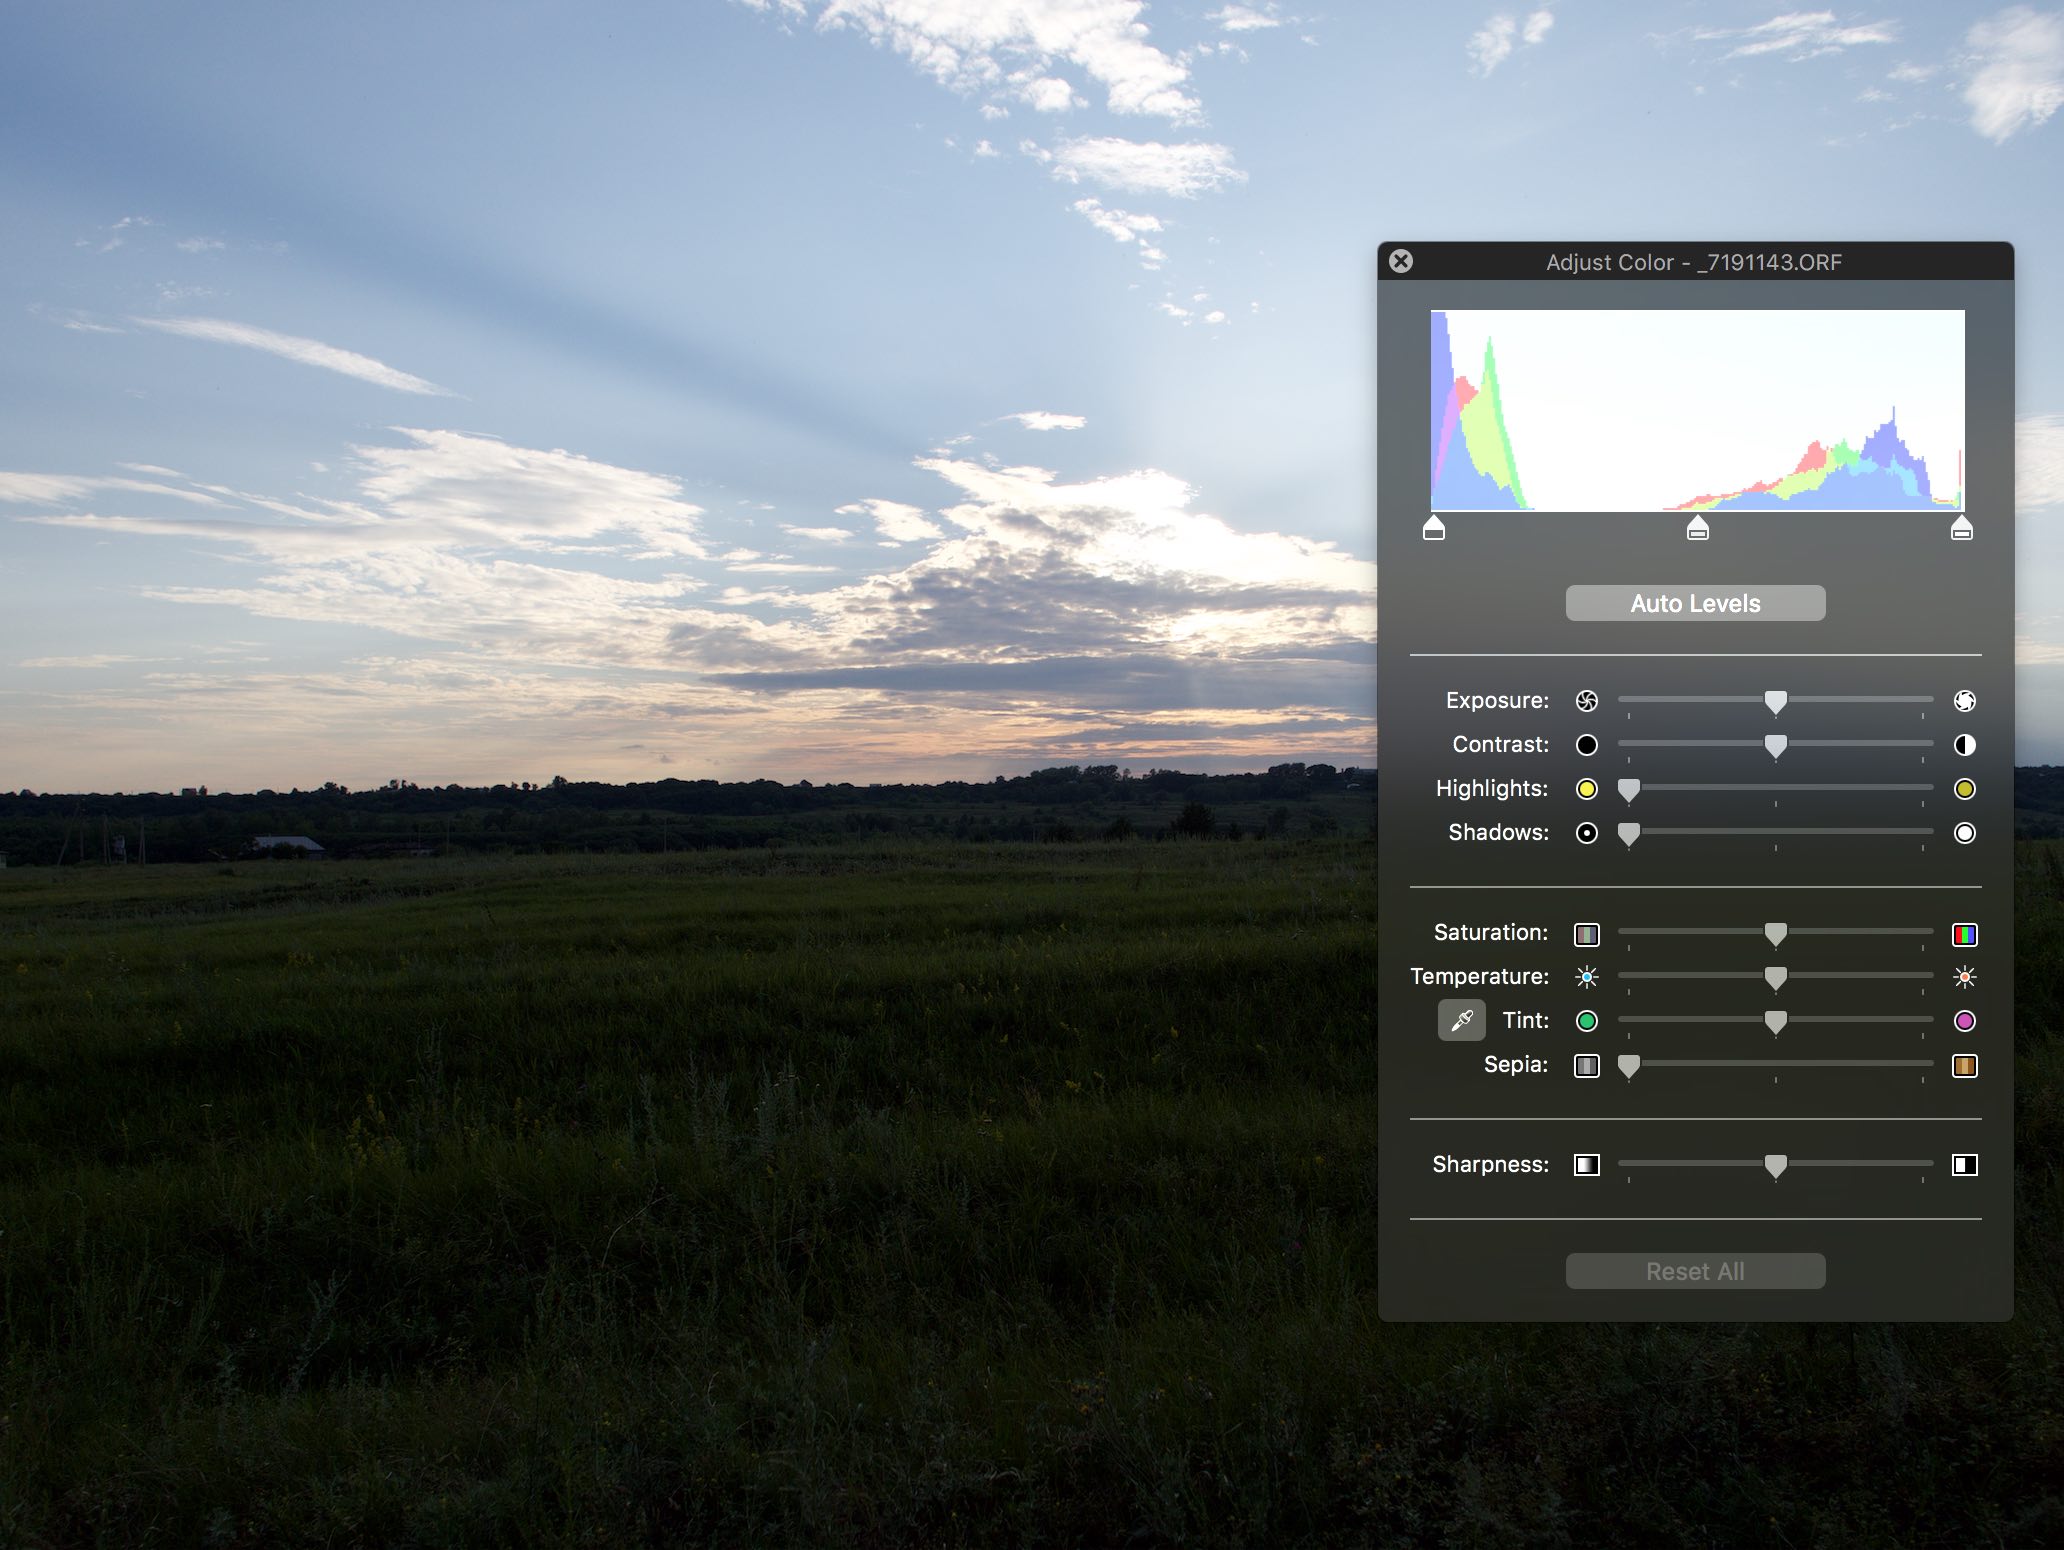Click the midtone histogram handle
This screenshot has width=2064, height=1550.
(1697, 528)
